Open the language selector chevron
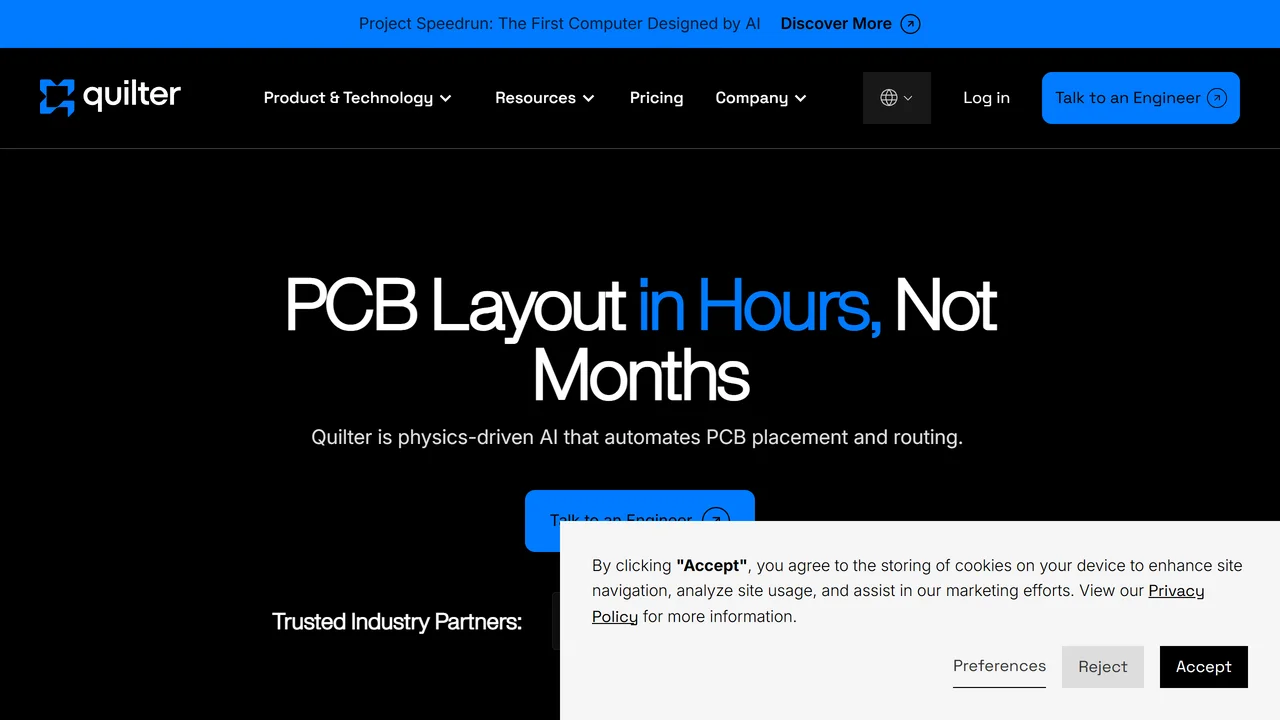This screenshot has height=720, width=1280. [x=908, y=98]
